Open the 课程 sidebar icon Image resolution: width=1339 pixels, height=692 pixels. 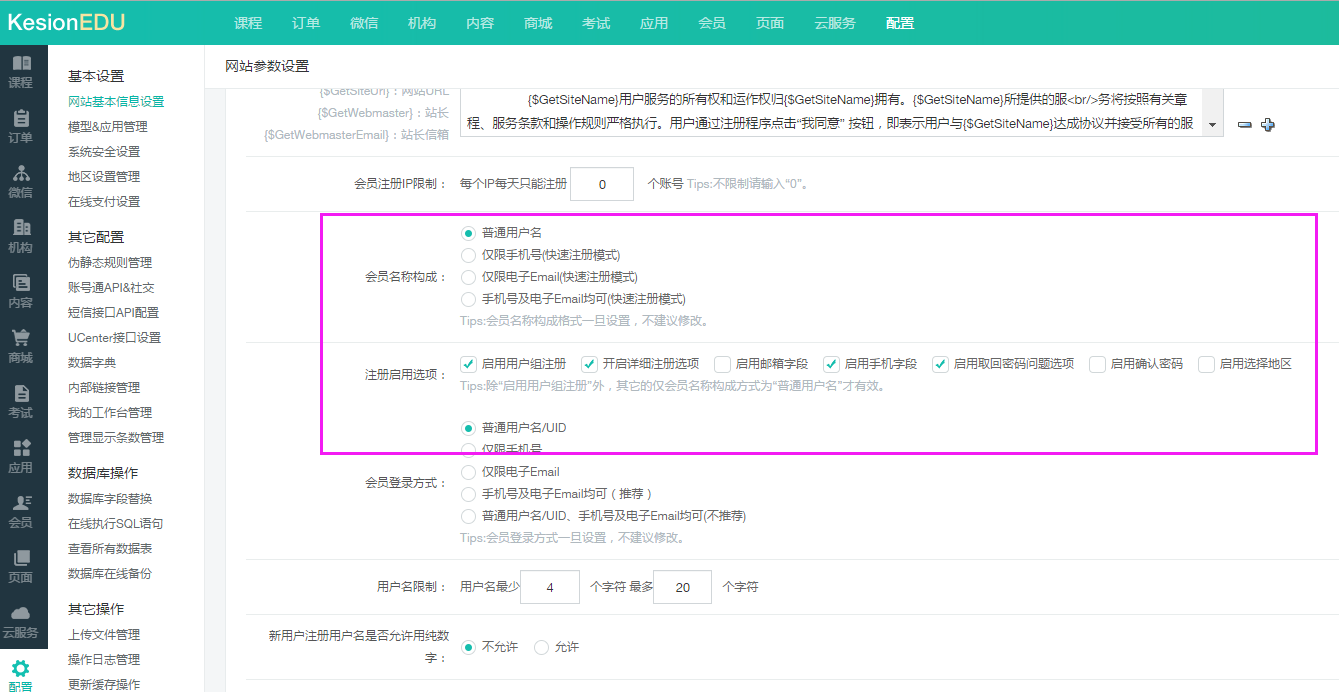20,63
